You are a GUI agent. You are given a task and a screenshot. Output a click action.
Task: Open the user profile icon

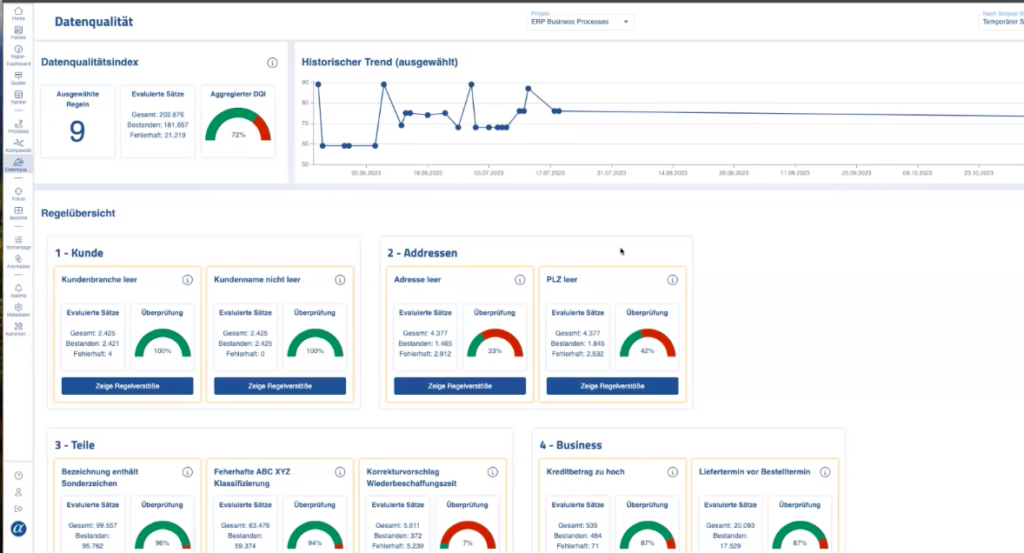(18, 492)
